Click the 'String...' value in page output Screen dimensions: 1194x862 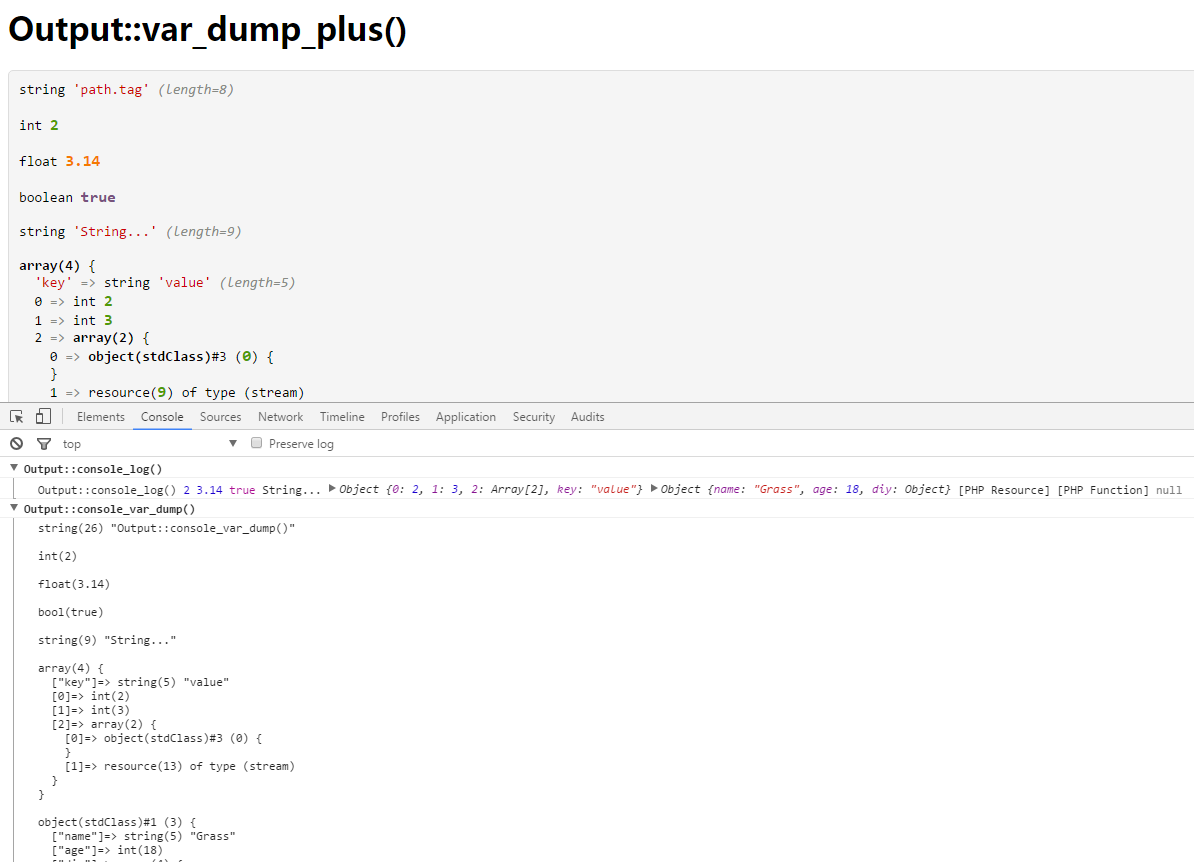(115, 231)
